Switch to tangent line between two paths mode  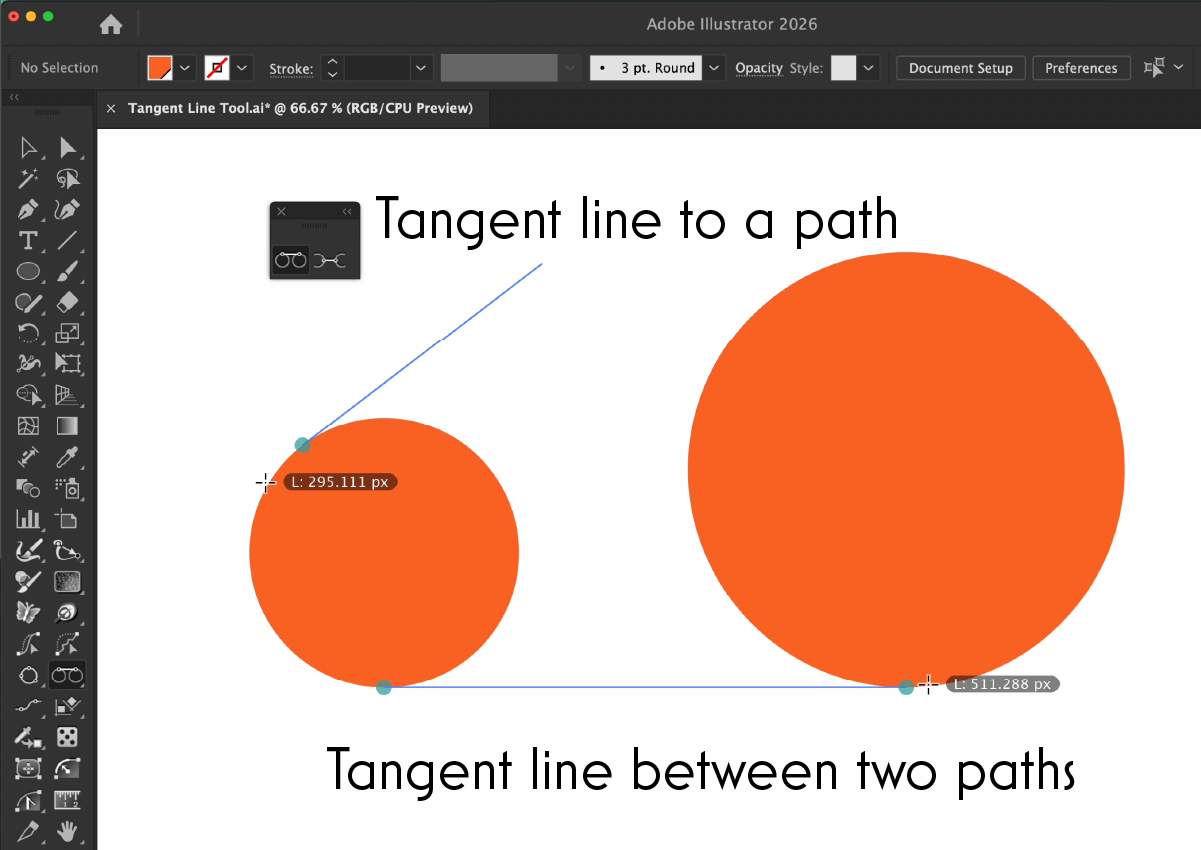(x=330, y=261)
